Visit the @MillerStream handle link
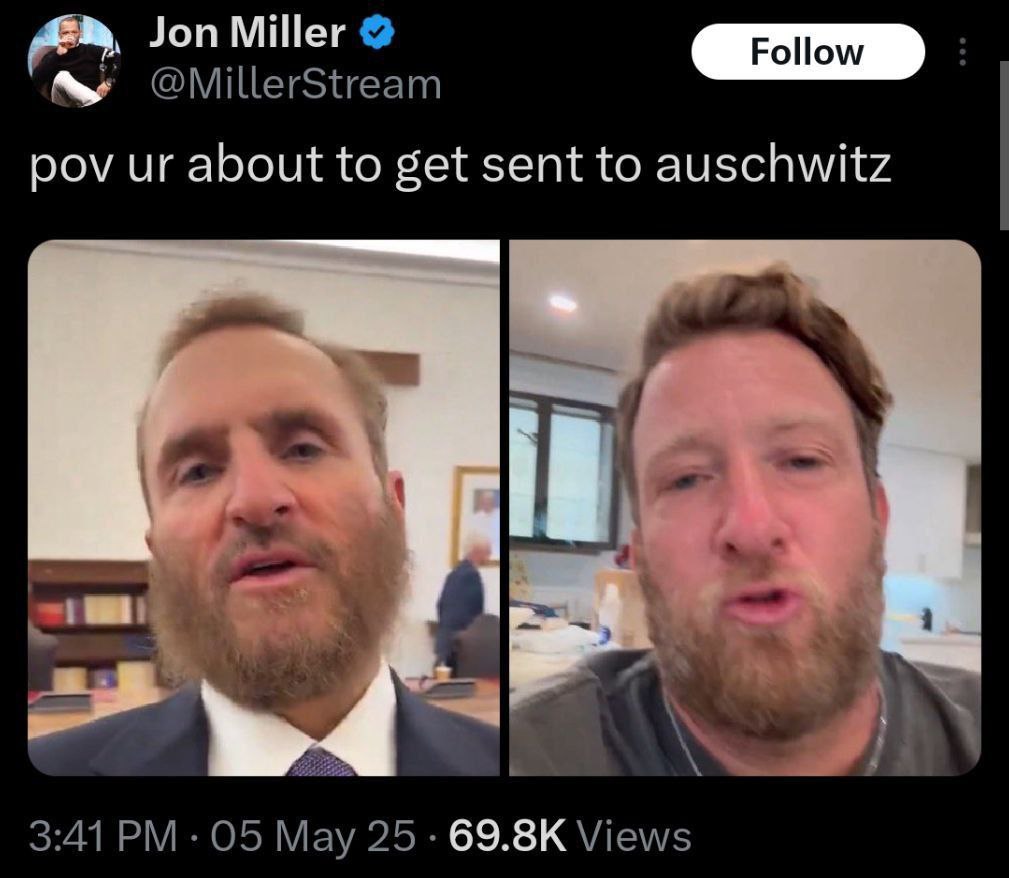 tap(295, 84)
